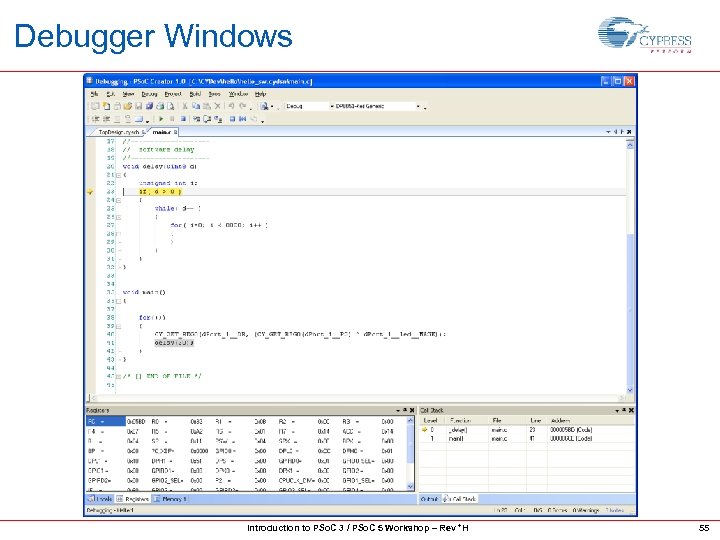
Task: Open the Build menu
Action: (x=195, y=94)
